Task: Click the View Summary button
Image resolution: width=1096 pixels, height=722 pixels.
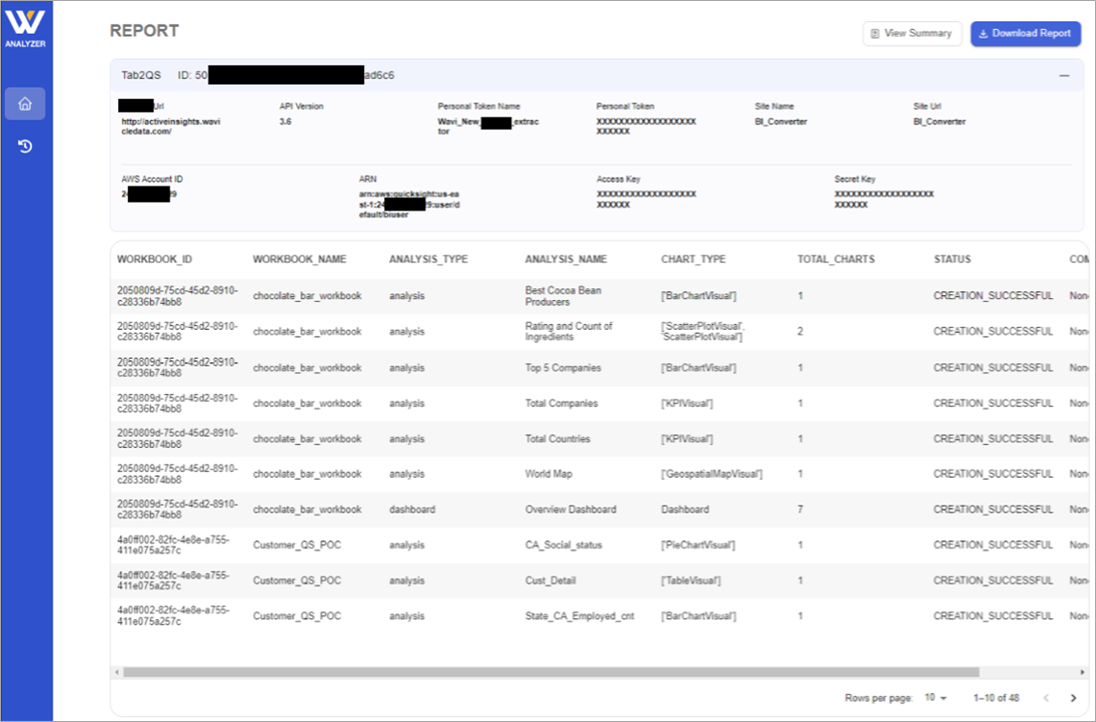Action: (x=912, y=34)
